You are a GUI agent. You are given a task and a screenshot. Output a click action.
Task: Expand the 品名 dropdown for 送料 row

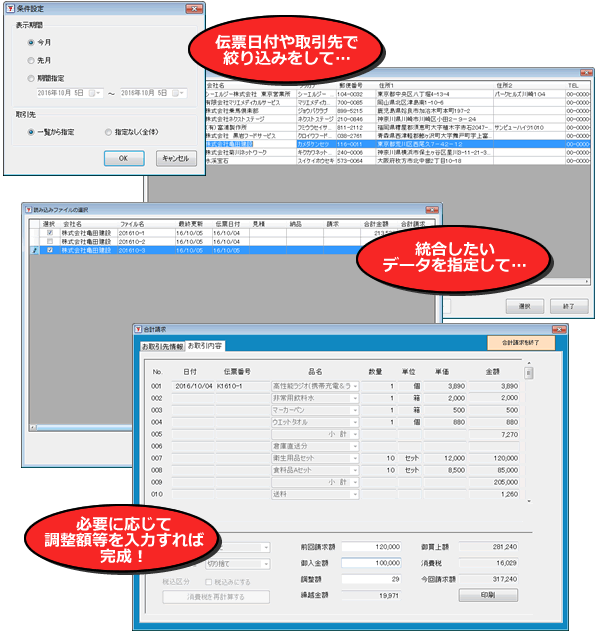point(355,495)
